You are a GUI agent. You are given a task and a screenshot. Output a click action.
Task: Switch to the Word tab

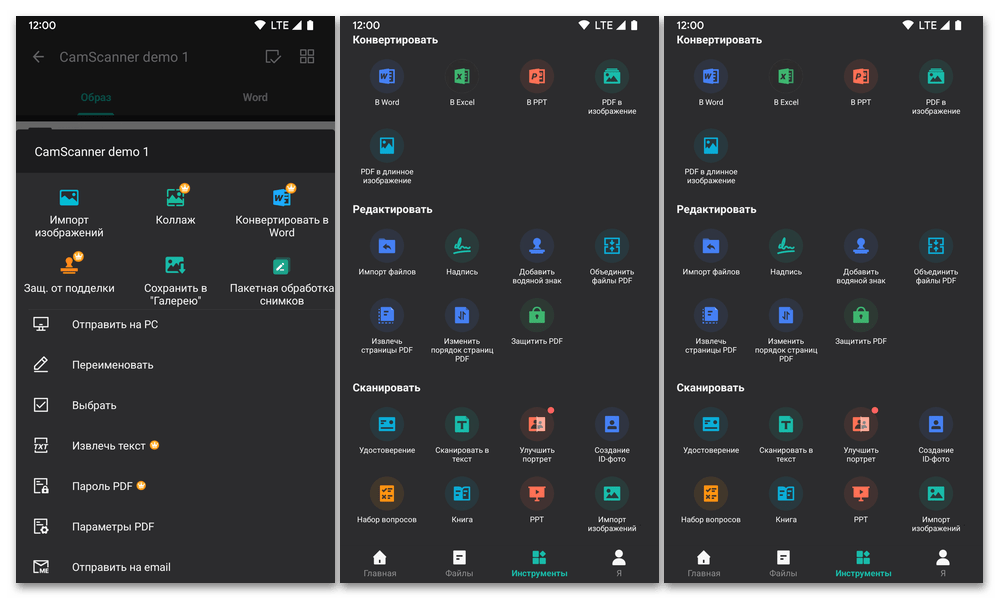[x=255, y=98]
